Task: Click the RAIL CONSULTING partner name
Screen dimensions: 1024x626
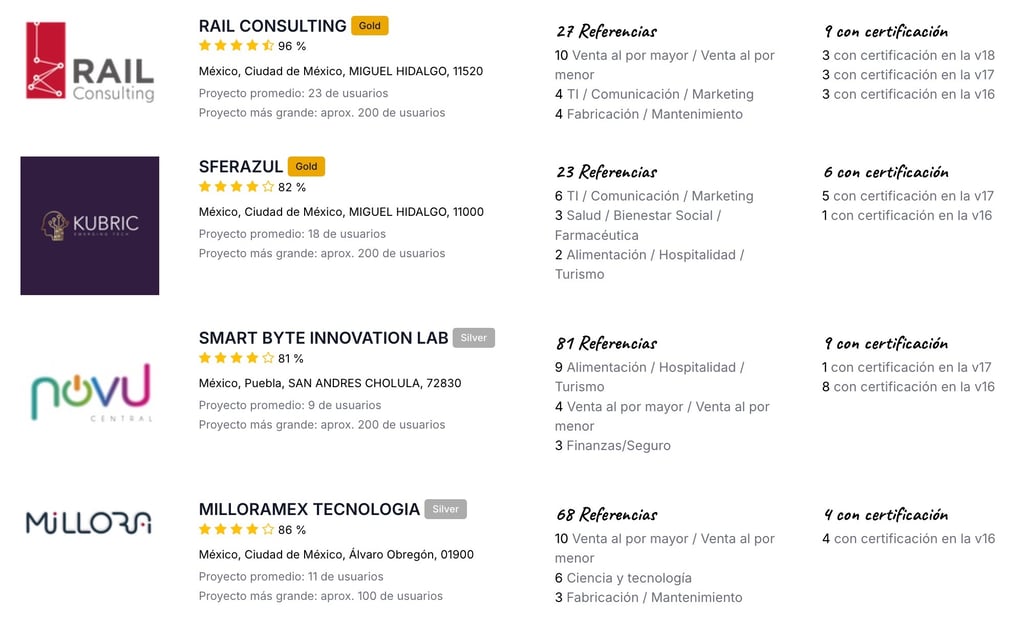Action: (x=272, y=26)
